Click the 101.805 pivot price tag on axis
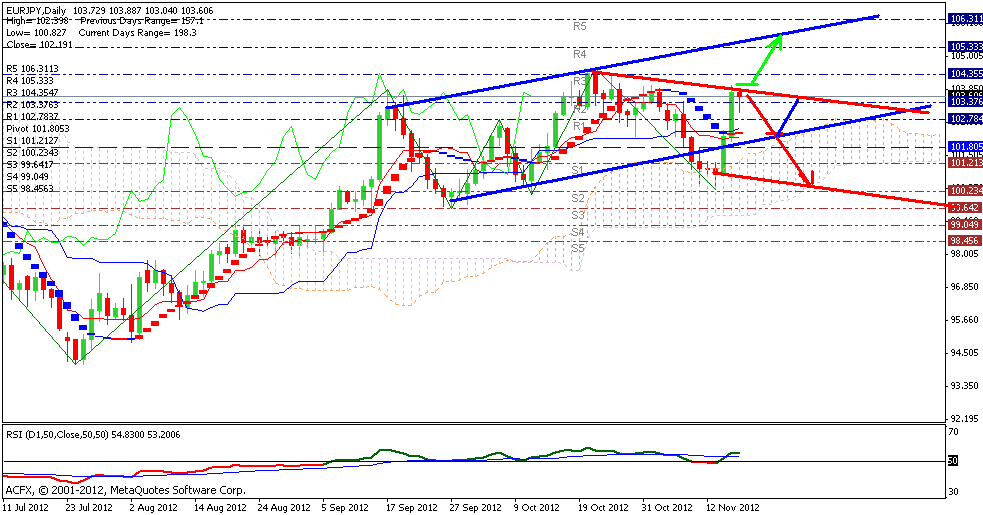Screen dimensions: 983x515 [963, 147]
